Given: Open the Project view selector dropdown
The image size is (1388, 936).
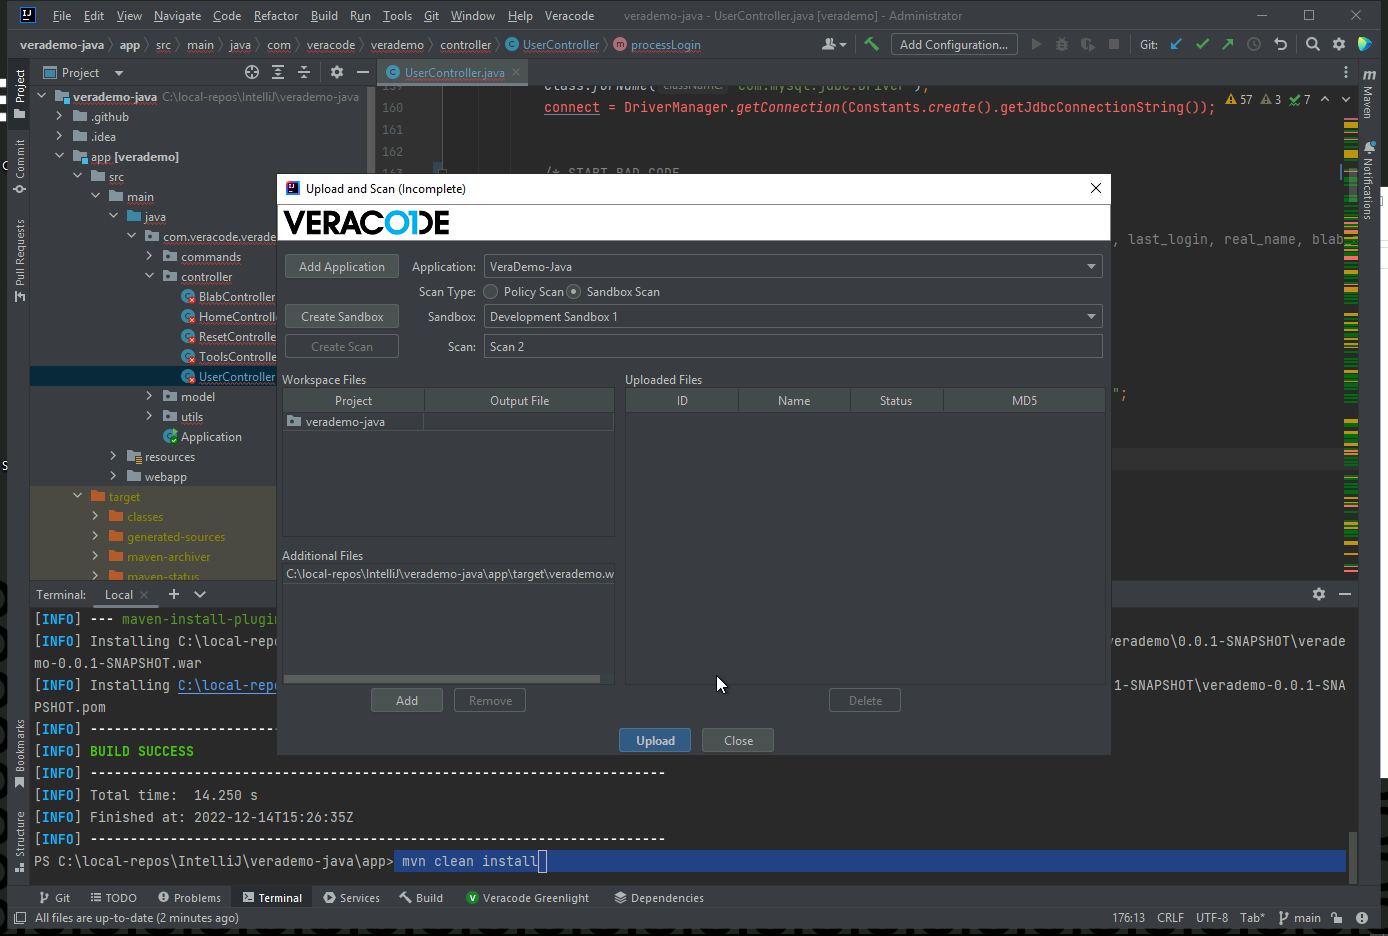Looking at the screenshot, I should [118, 73].
